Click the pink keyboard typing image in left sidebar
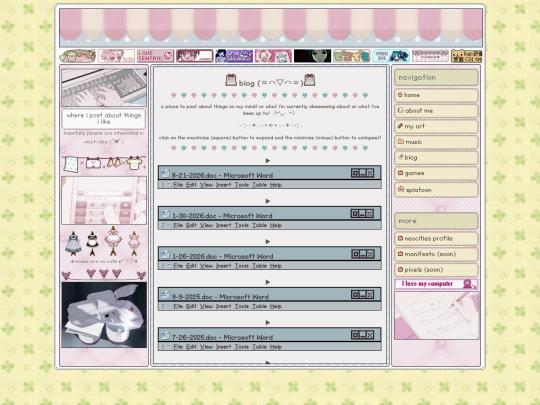 click(104, 87)
